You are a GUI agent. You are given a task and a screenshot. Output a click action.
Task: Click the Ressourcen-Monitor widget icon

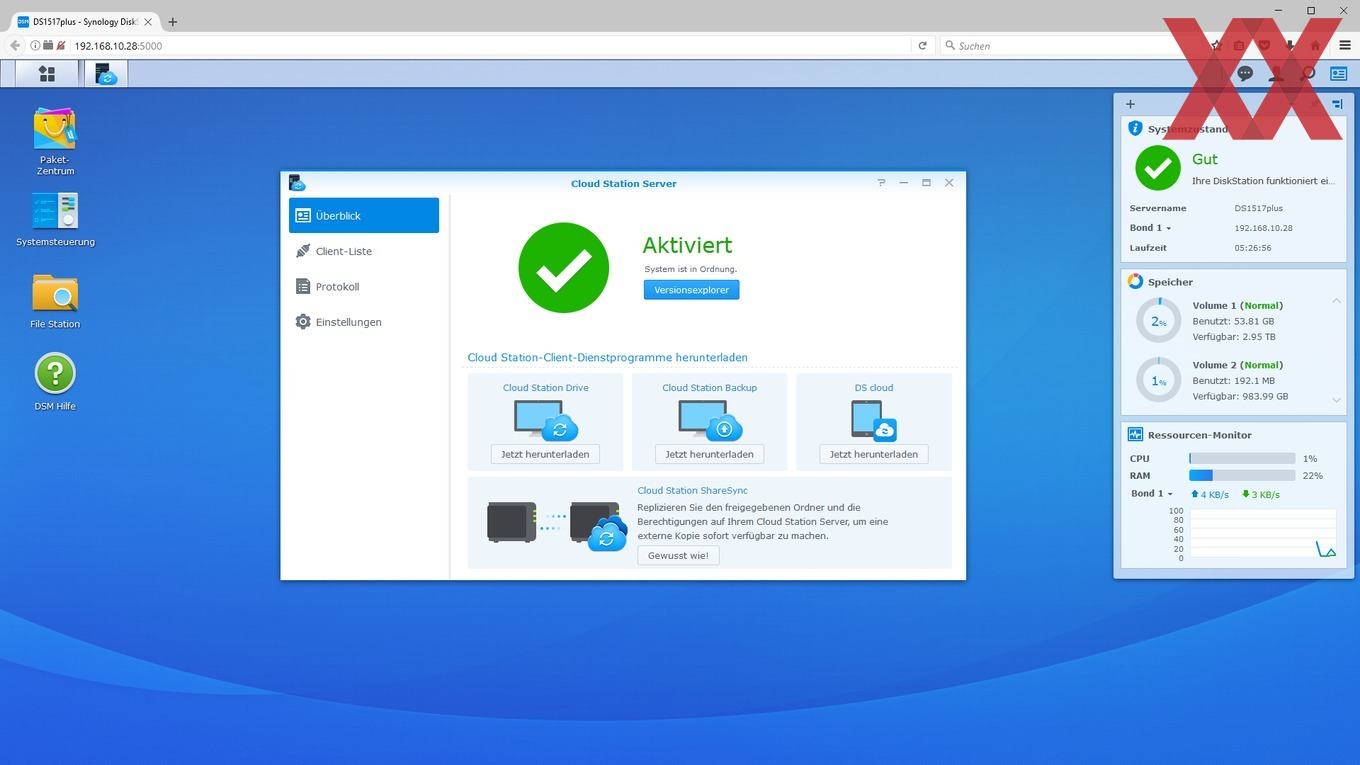coord(1135,434)
